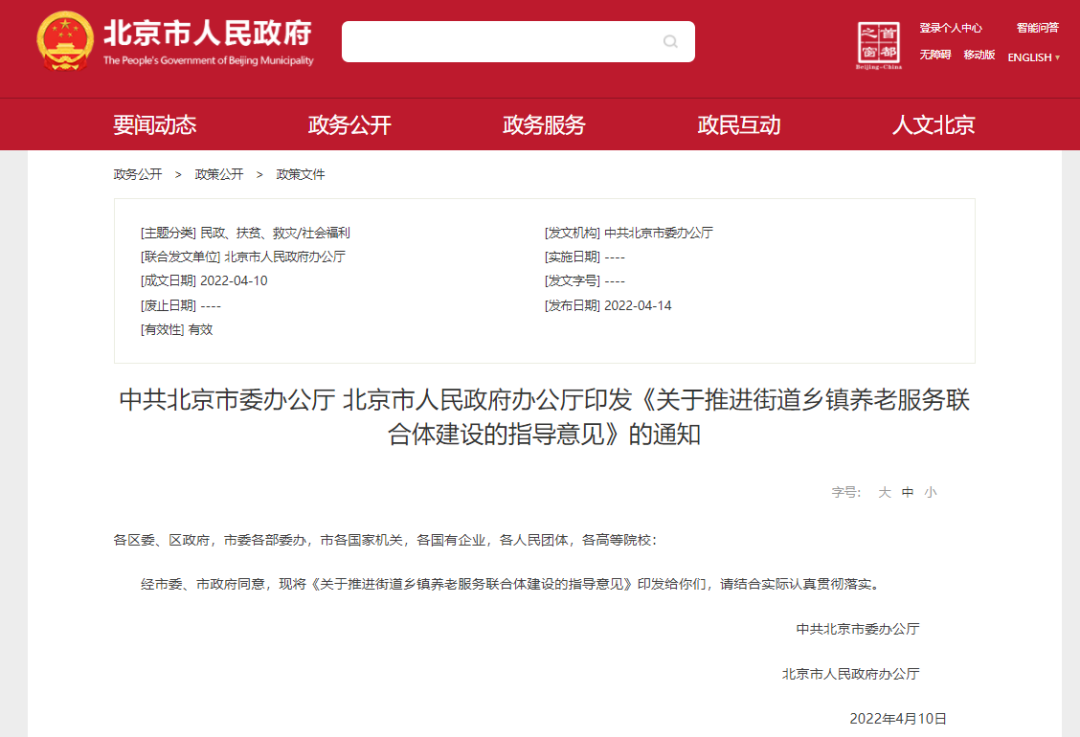Viewport: 1080px width, 737px height.
Task: Open the 政民互动 menu
Action: pos(739,125)
